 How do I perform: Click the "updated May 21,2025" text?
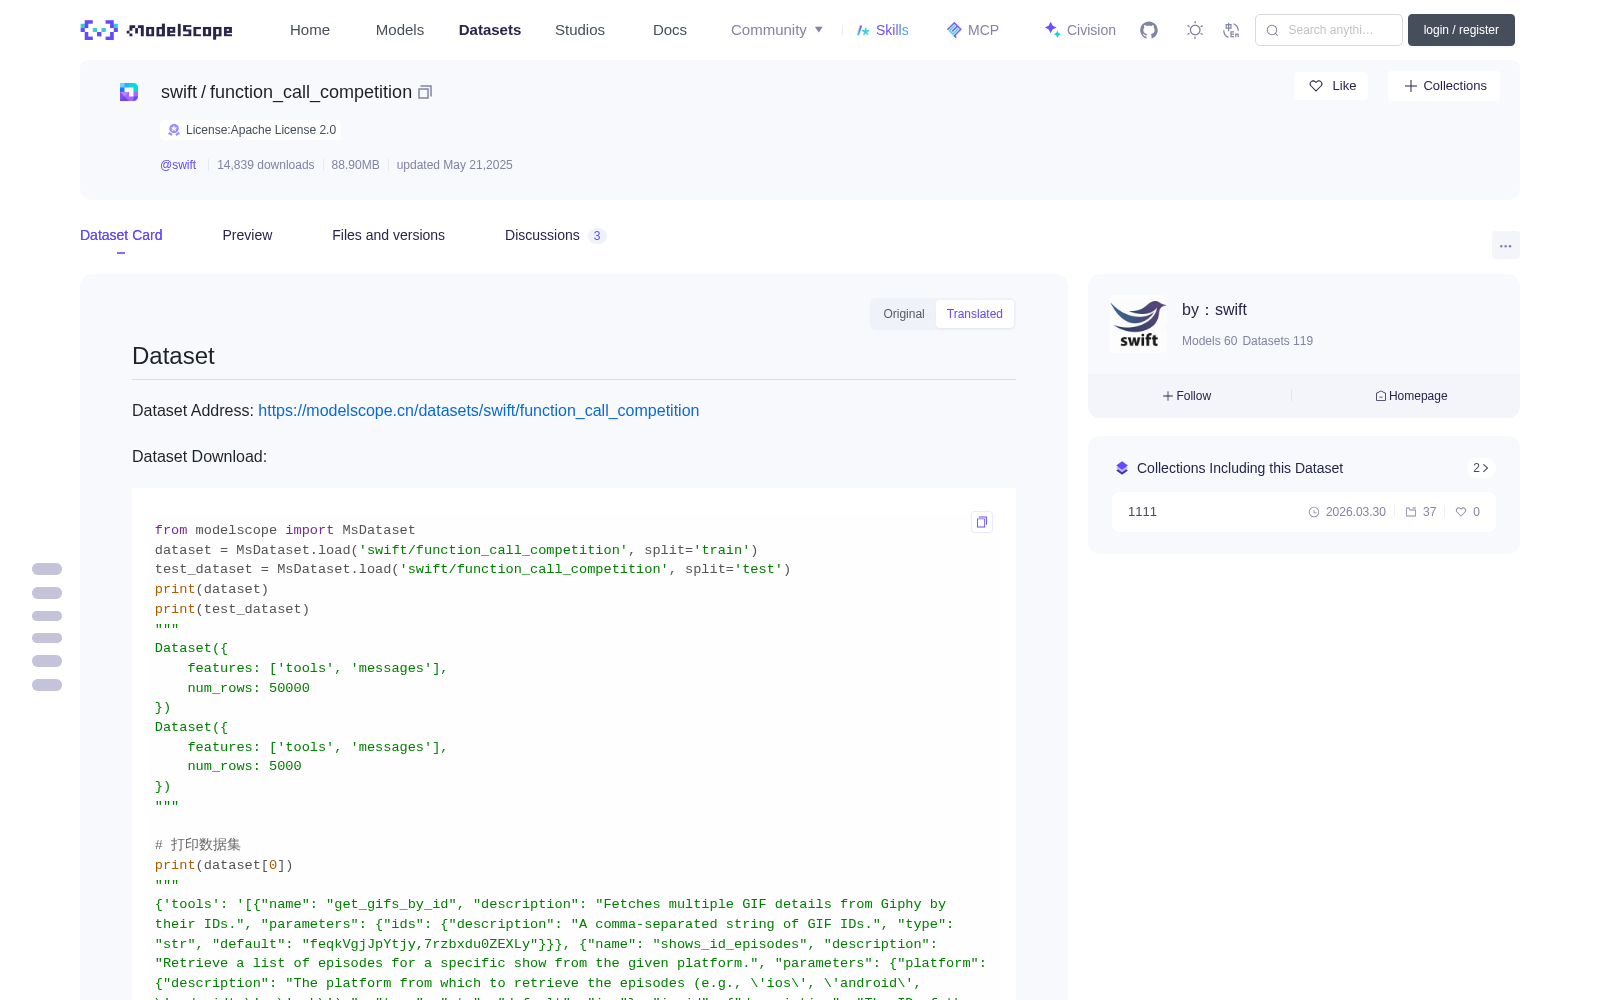click(x=455, y=165)
